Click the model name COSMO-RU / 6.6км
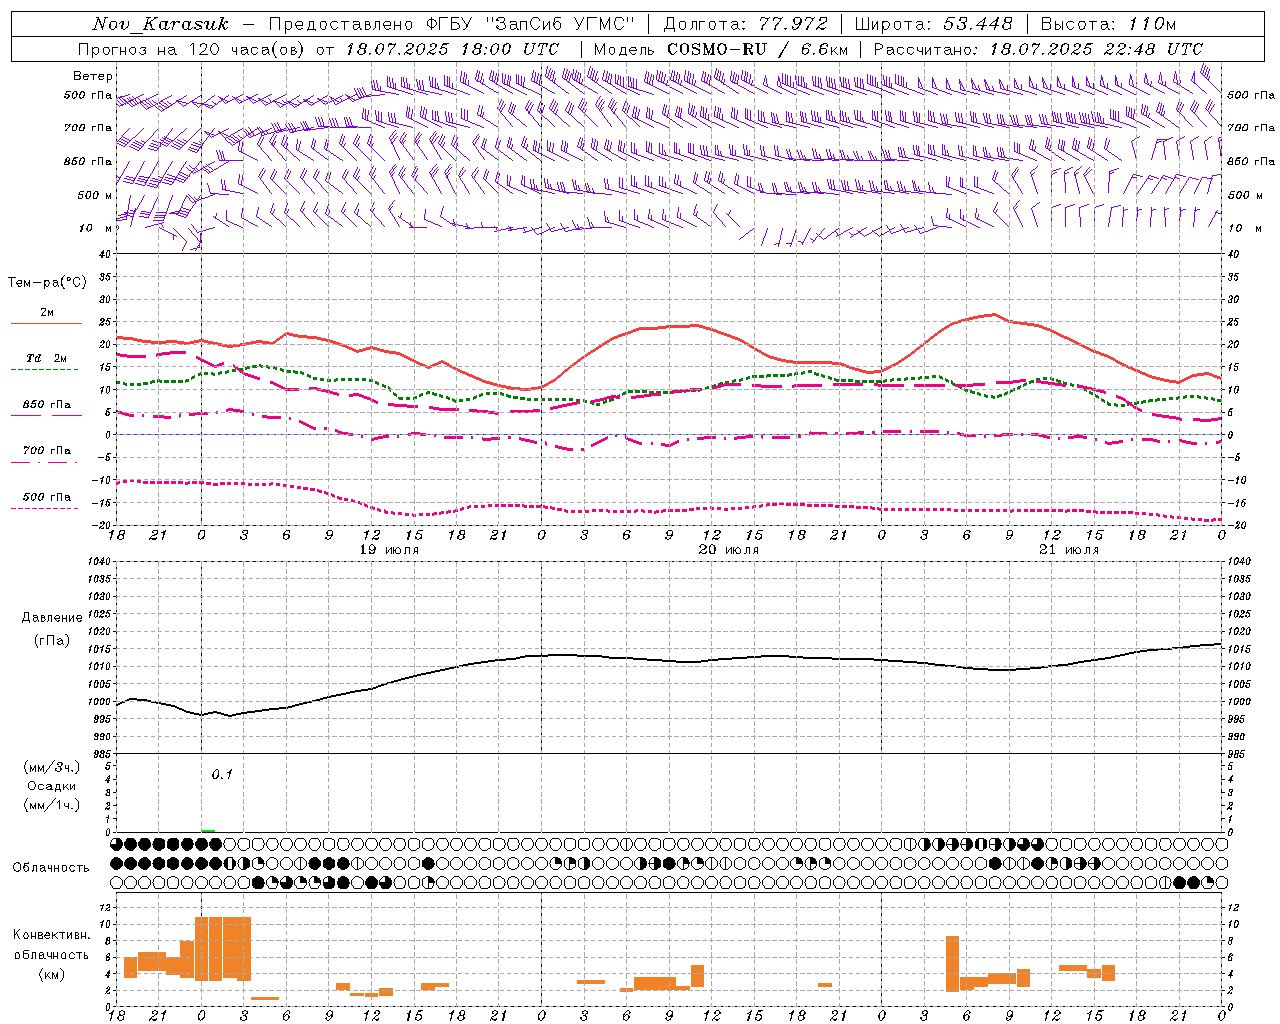Viewport: 1280px width, 1024px height. click(758, 49)
